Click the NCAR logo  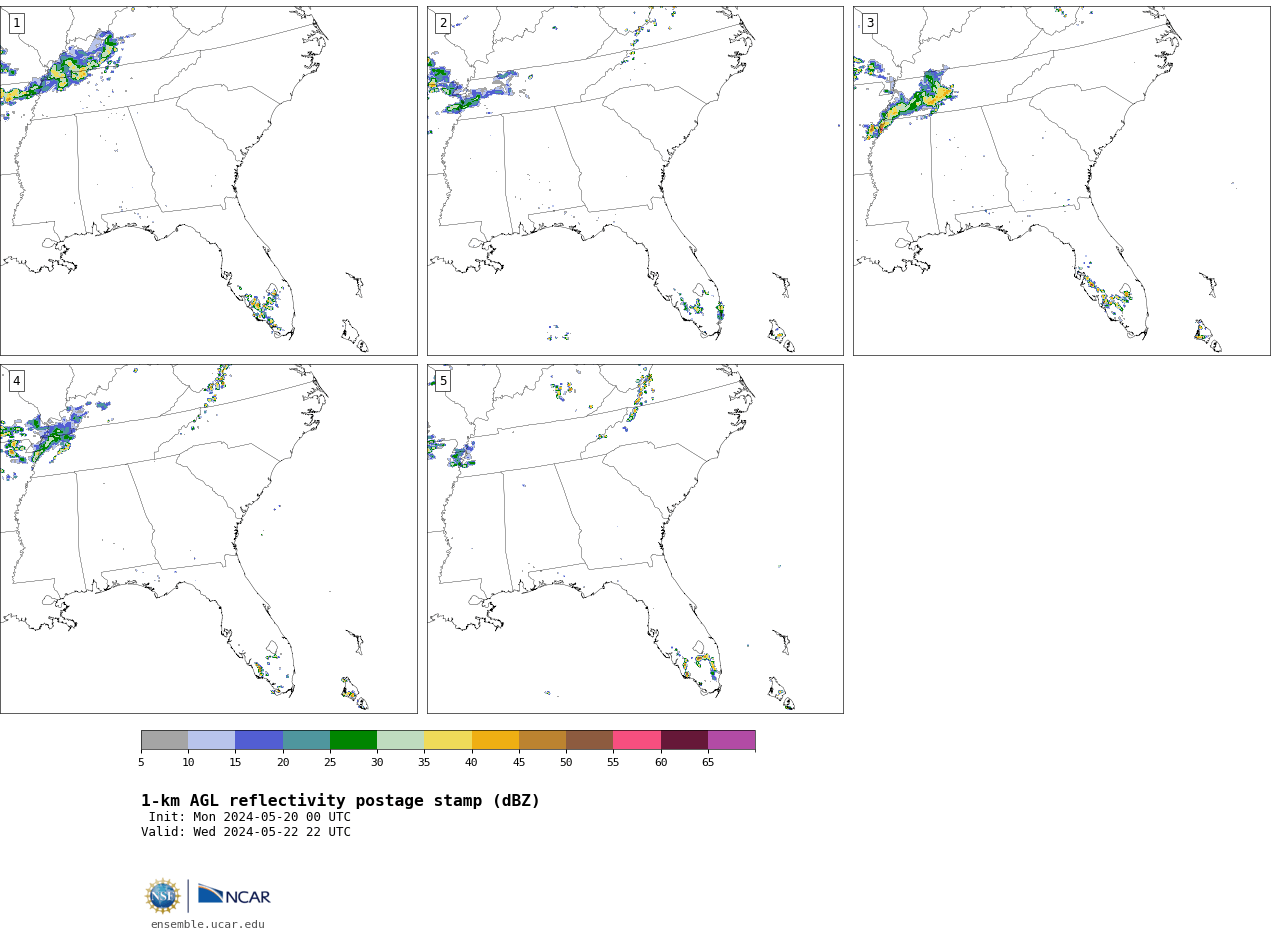234,895
